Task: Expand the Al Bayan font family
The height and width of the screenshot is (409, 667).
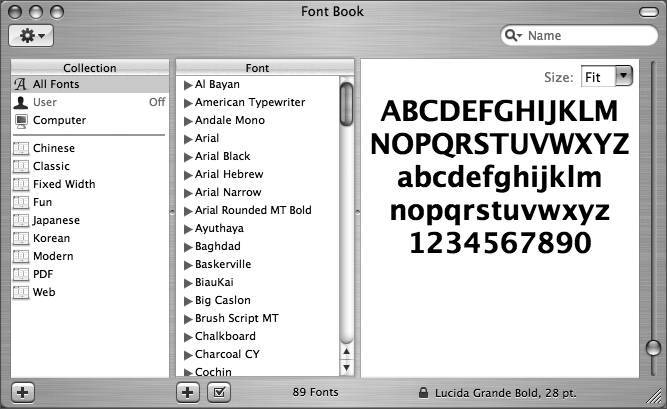Action: 188,85
